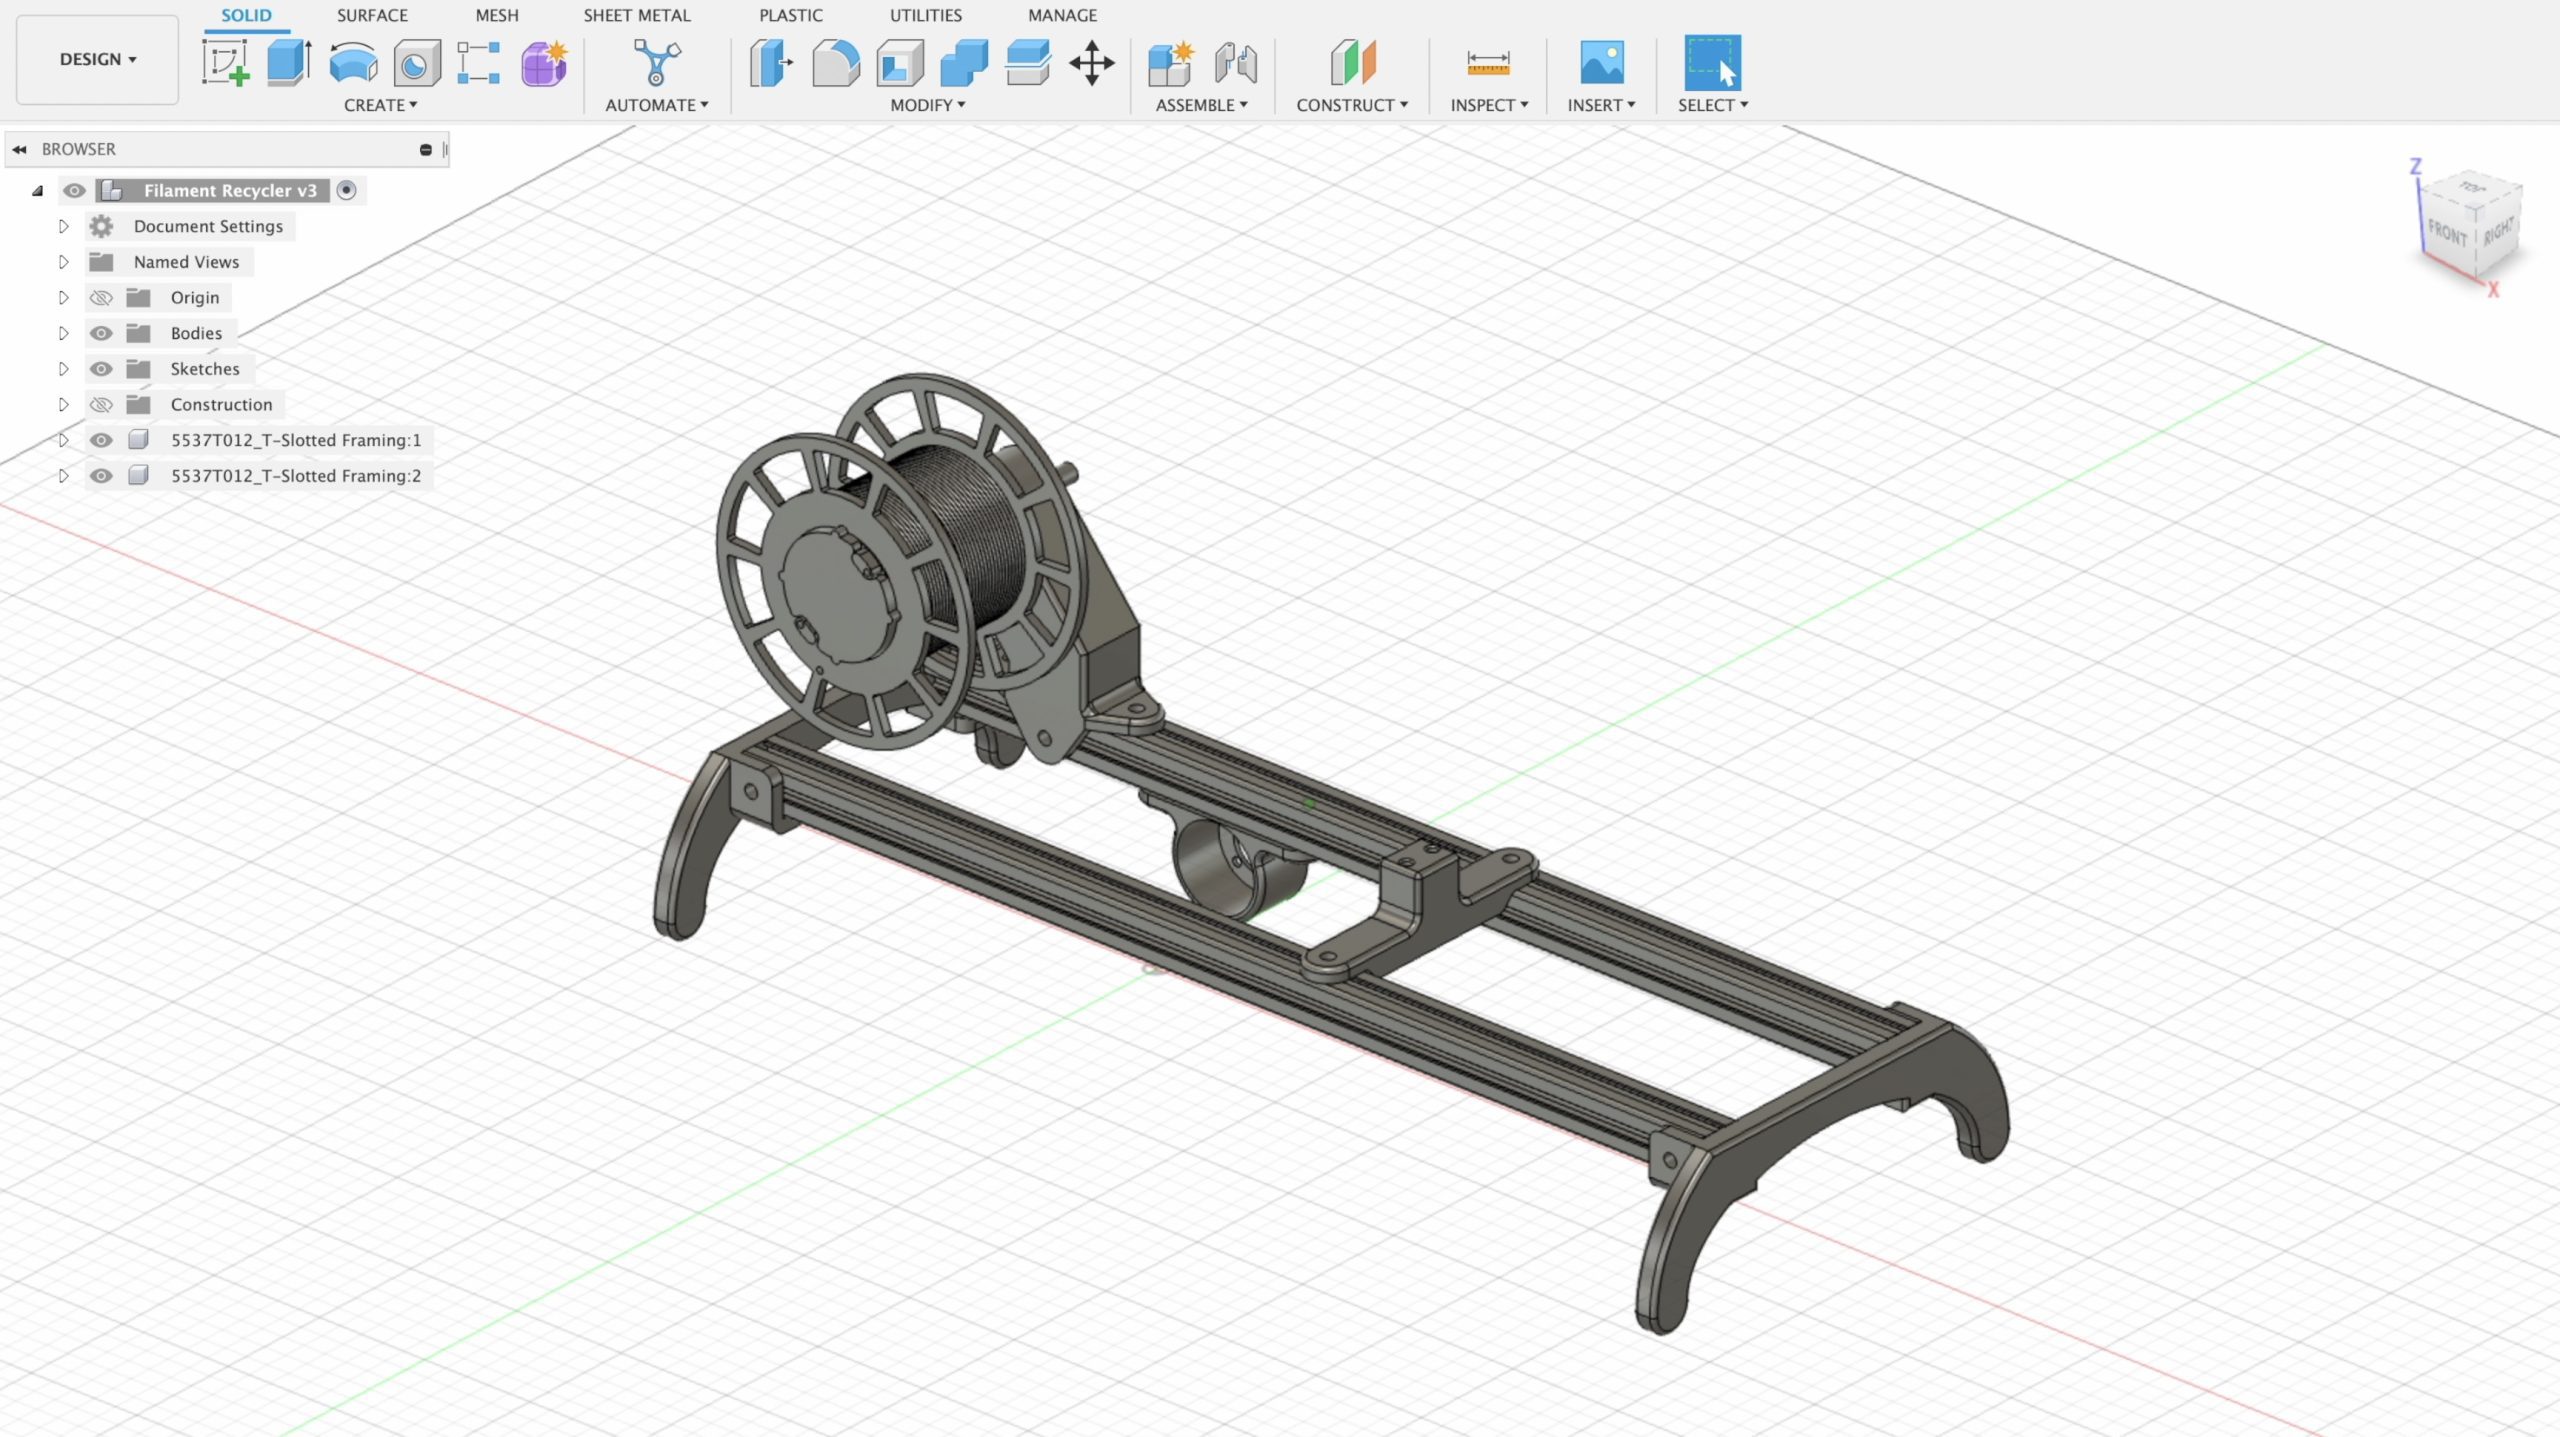The width and height of the screenshot is (2560, 1437).
Task: Expand the Sketches folder tree node
Action: coord(63,369)
